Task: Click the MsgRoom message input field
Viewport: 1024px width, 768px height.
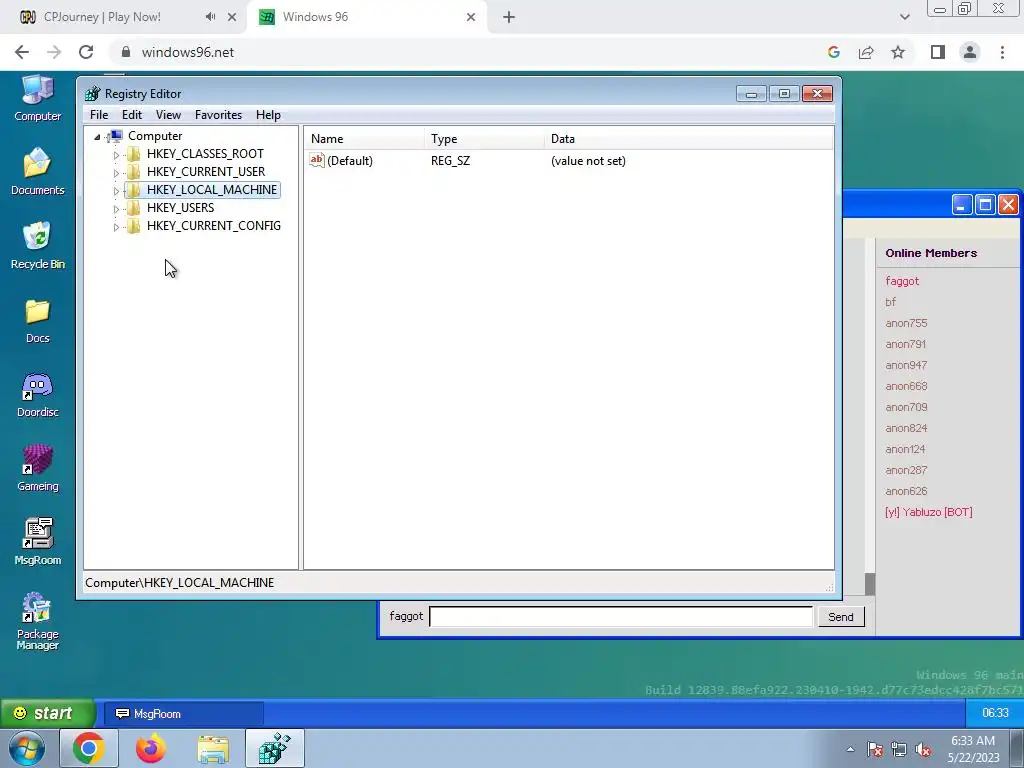Action: pos(621,616)
